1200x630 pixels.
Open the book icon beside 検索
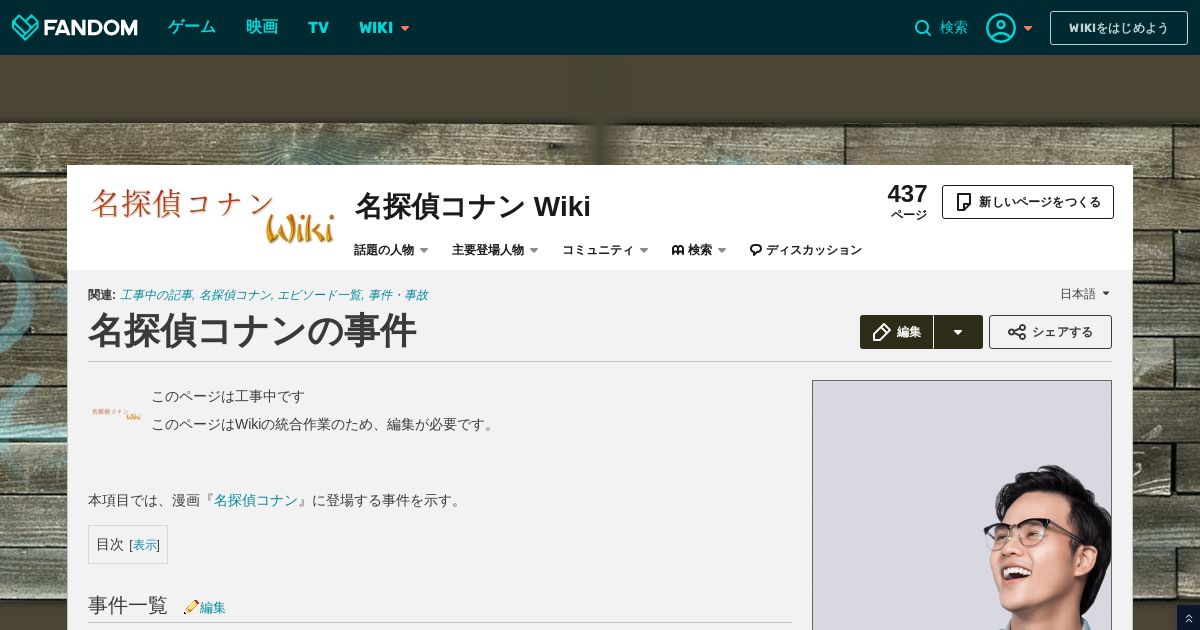(x=678, y=250)
